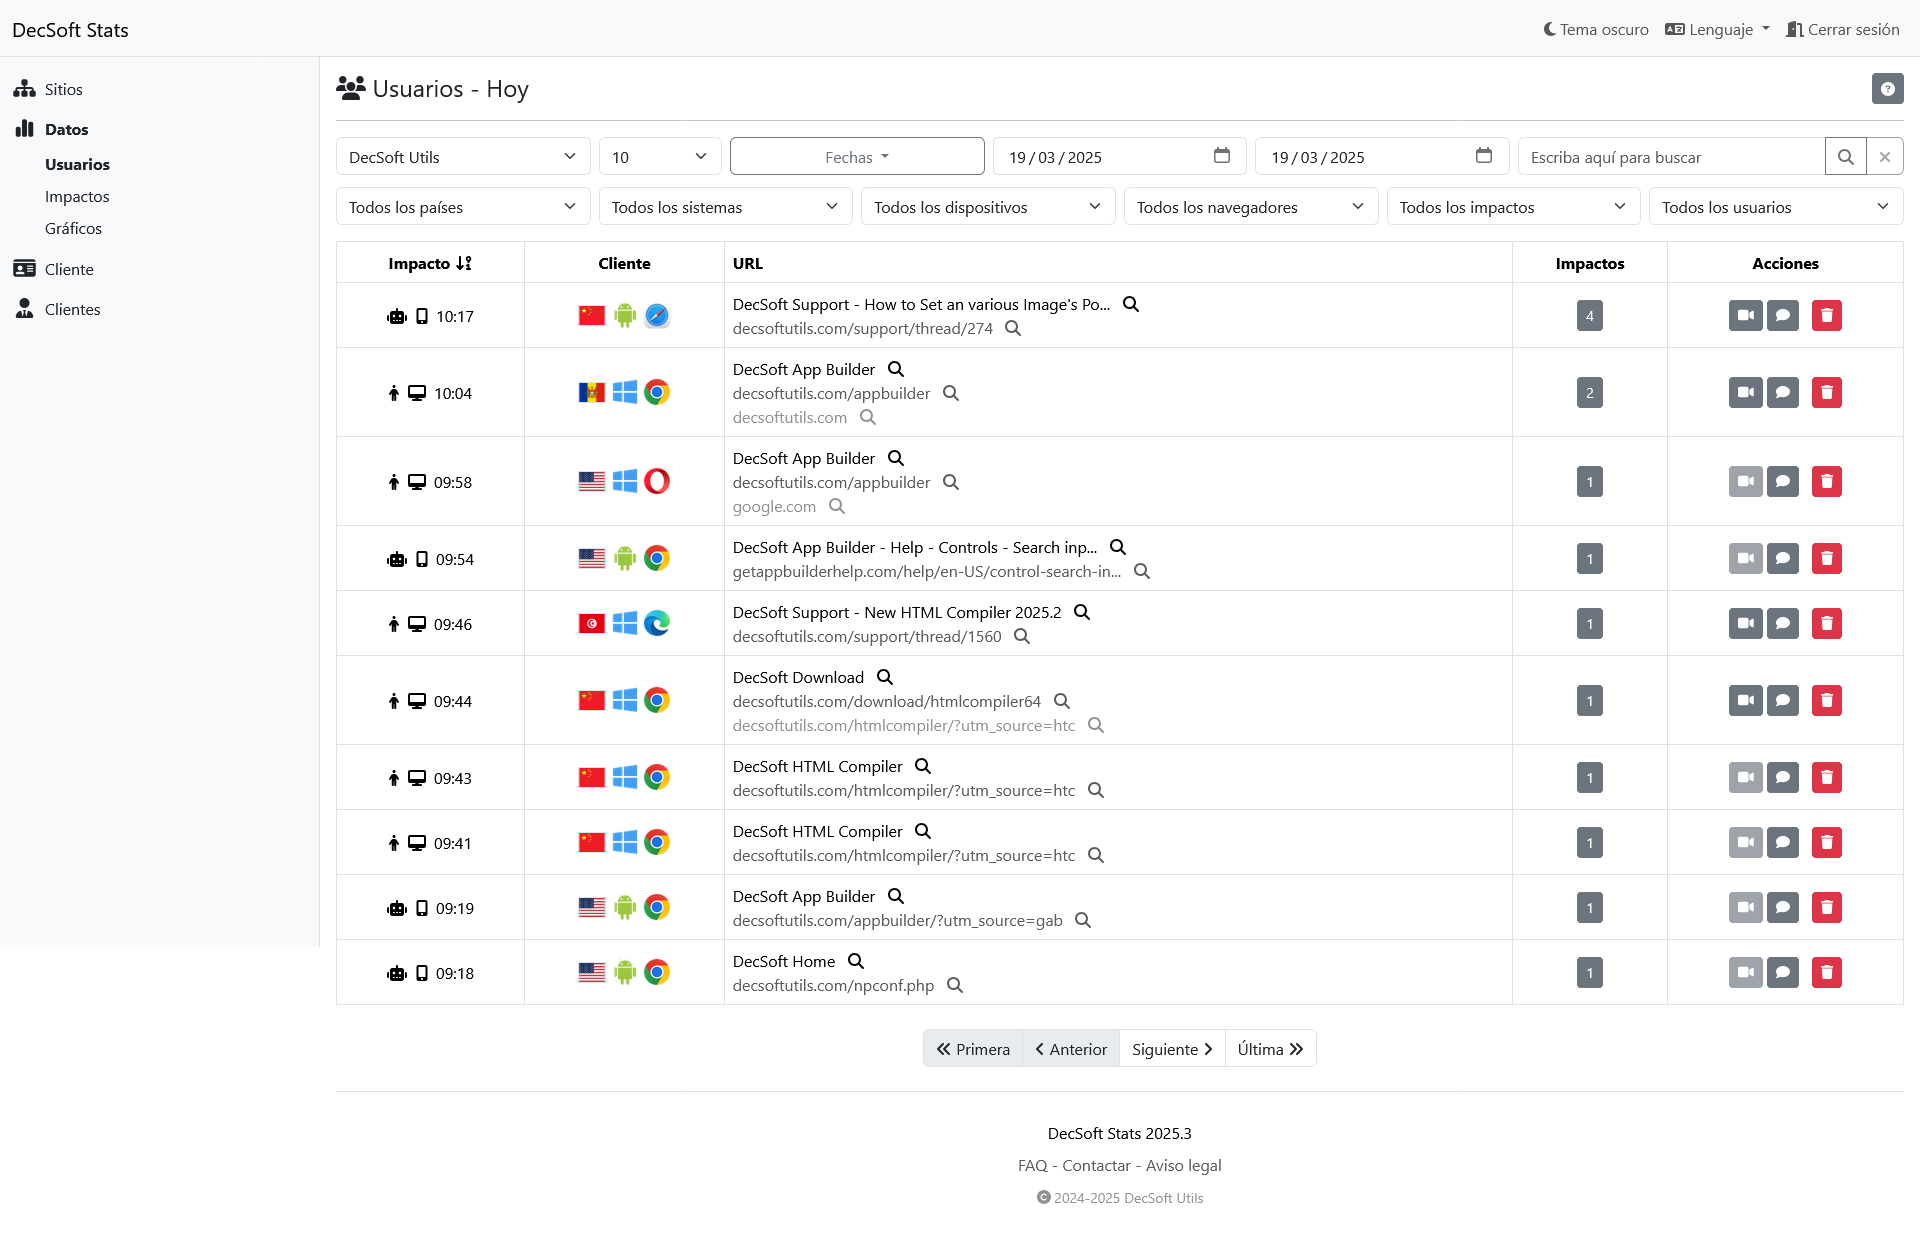Image resolution: width=1920 pixels, height=1236 pixels.
Task: Play the video recording for the 10:17 visit
Action: pos(1745,315)
